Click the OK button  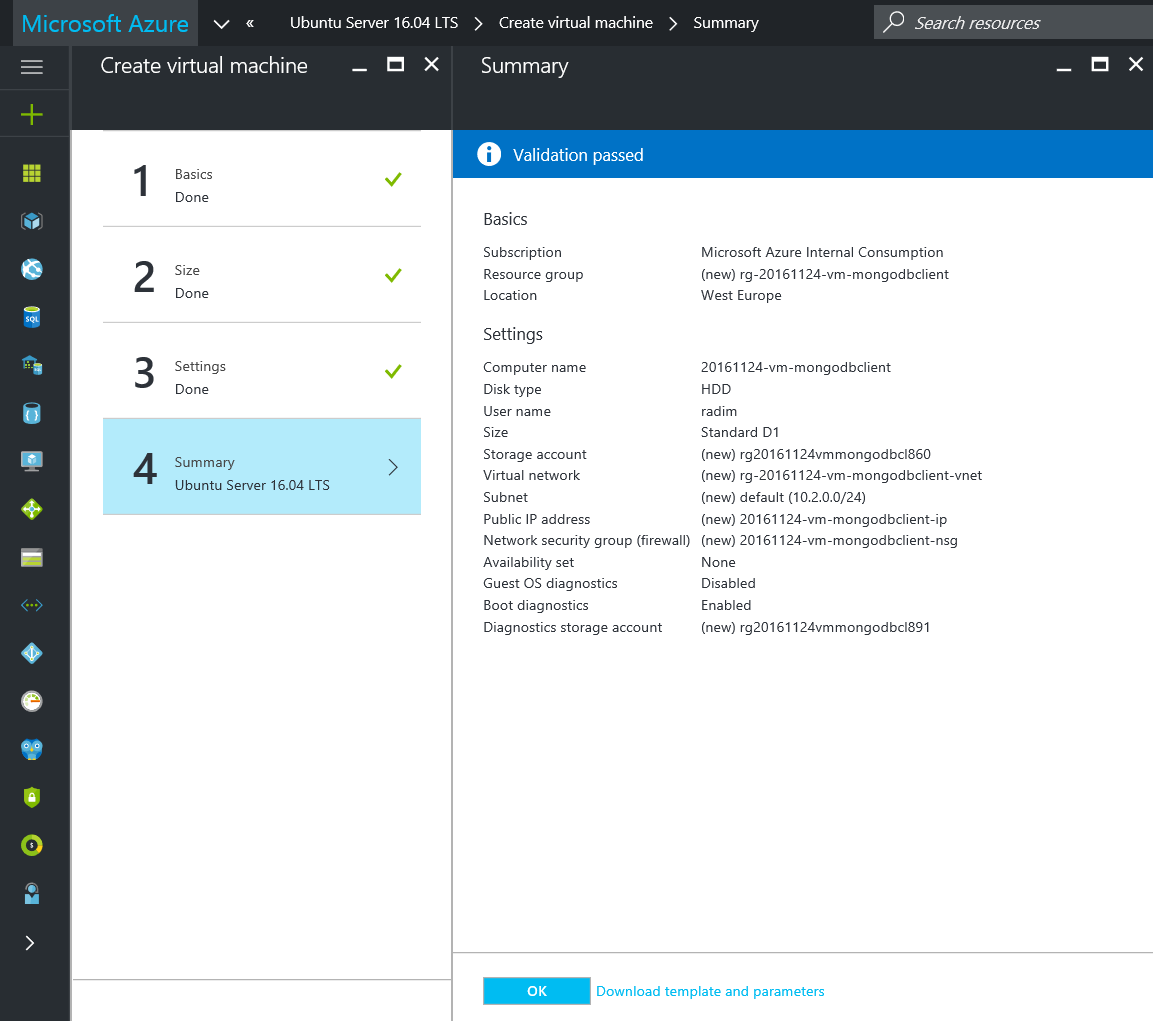click(x=537, y=991)
